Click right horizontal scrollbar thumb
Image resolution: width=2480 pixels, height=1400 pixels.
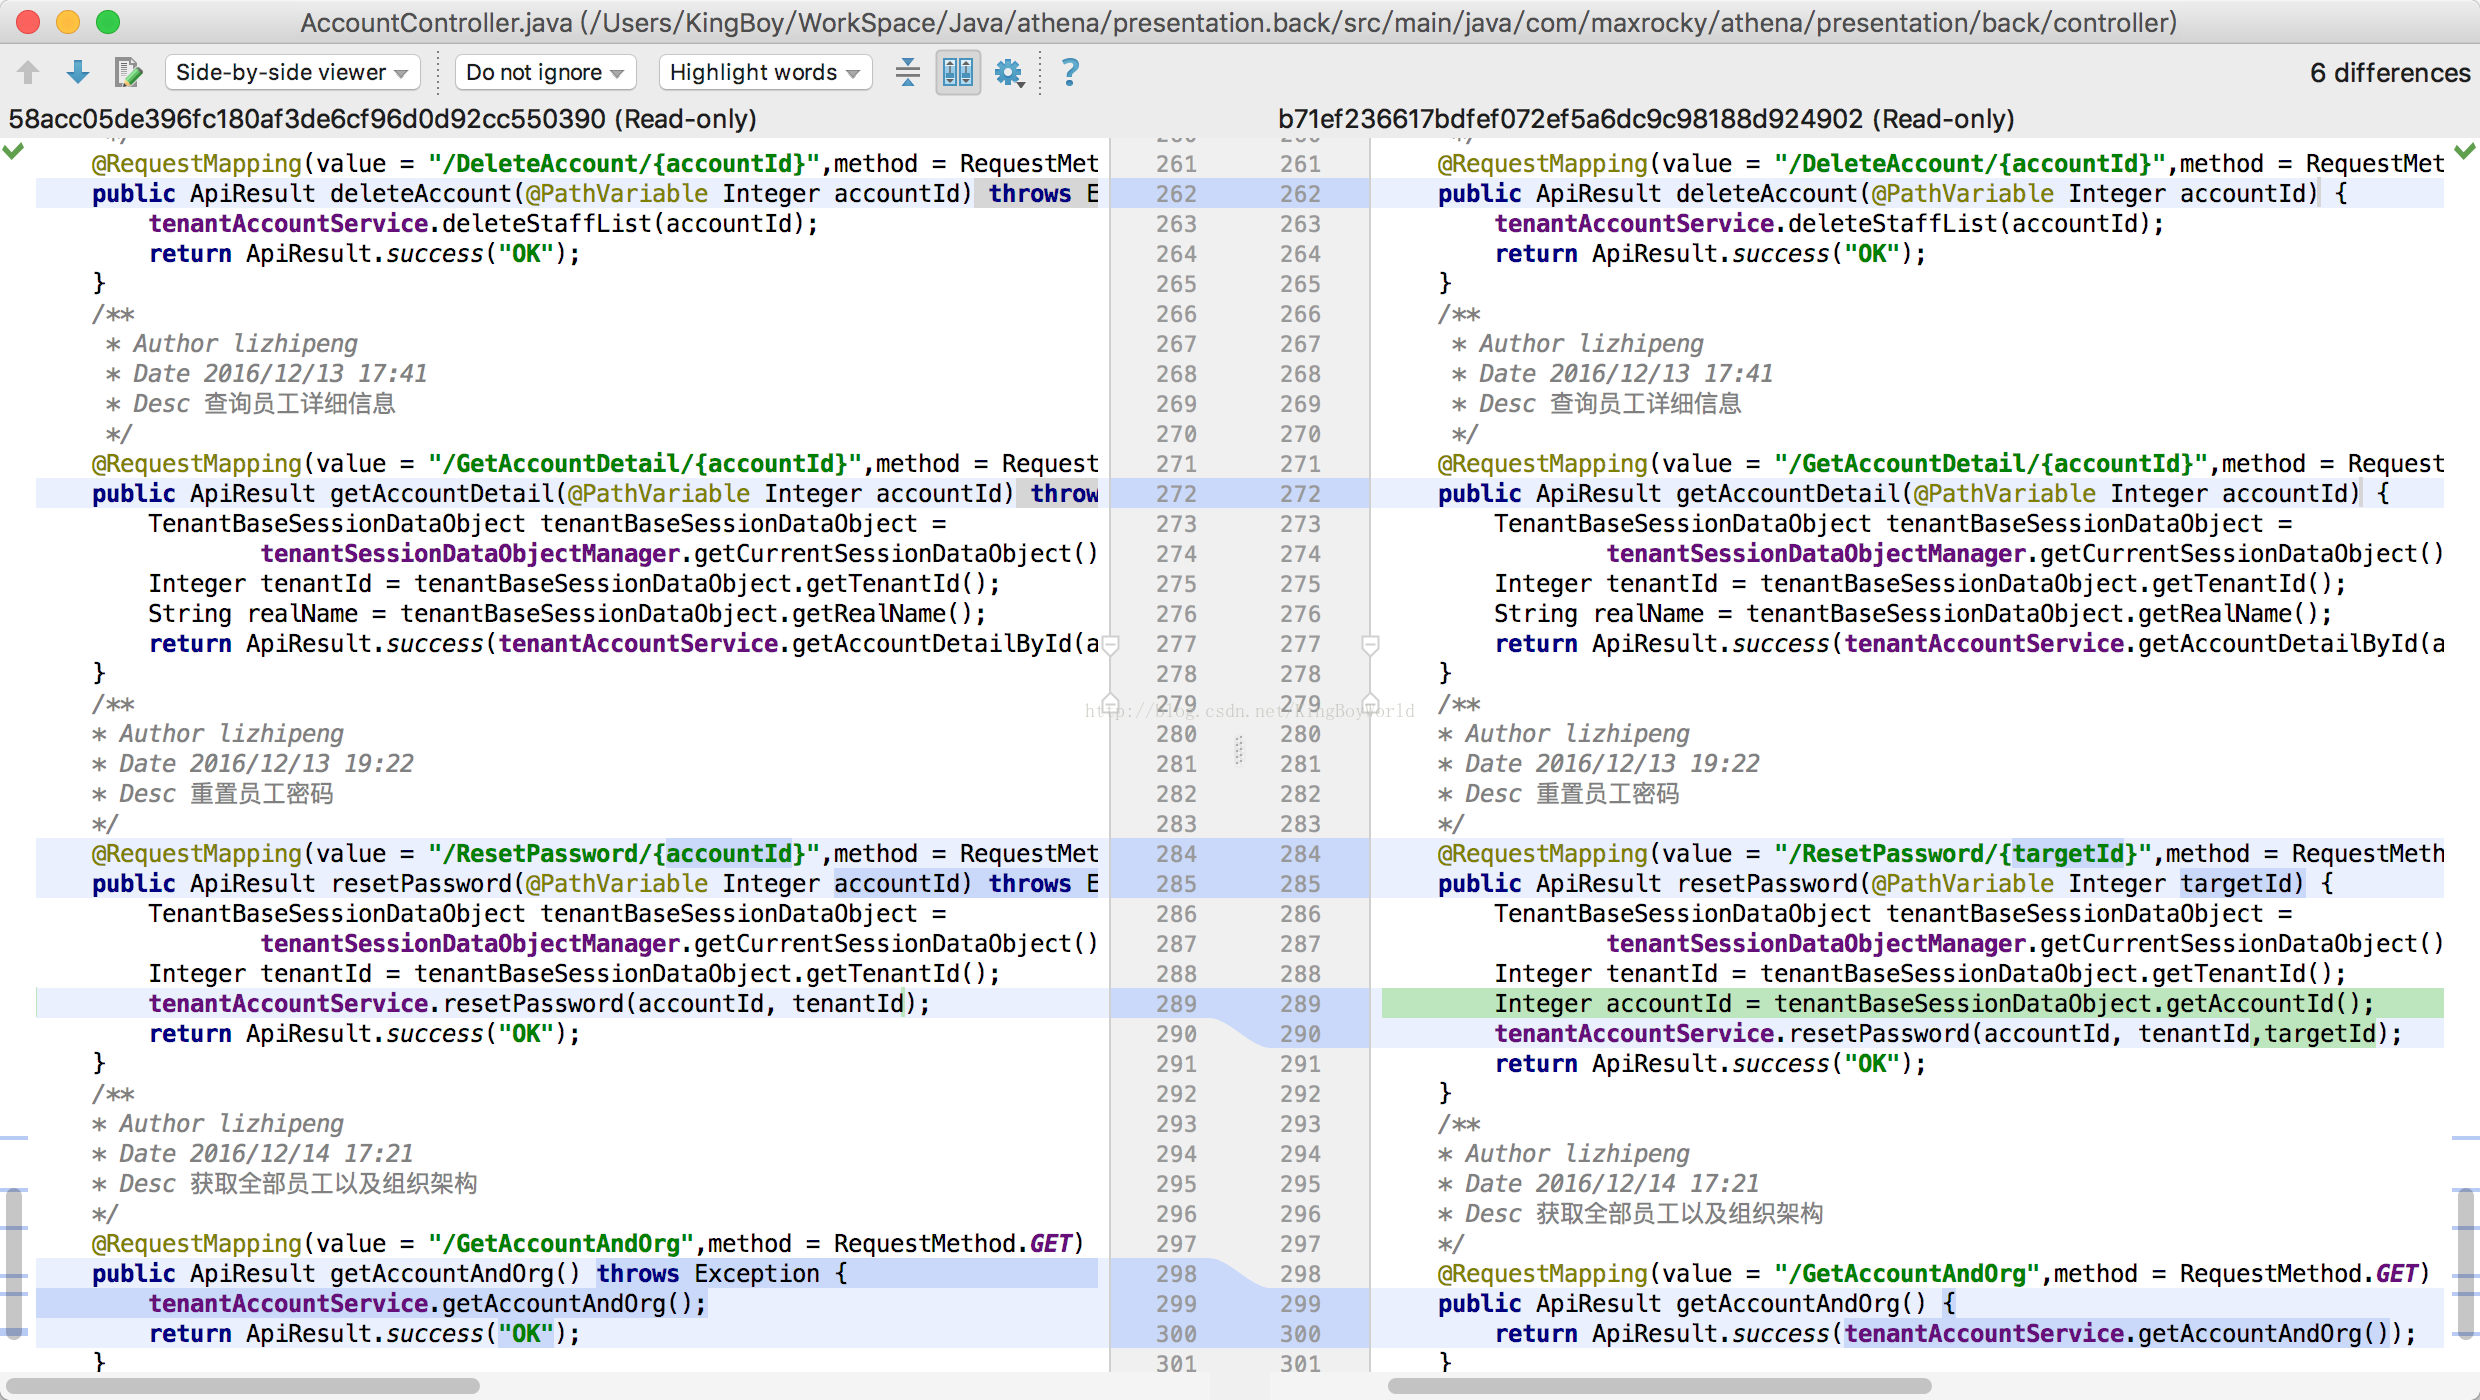1660,1386
